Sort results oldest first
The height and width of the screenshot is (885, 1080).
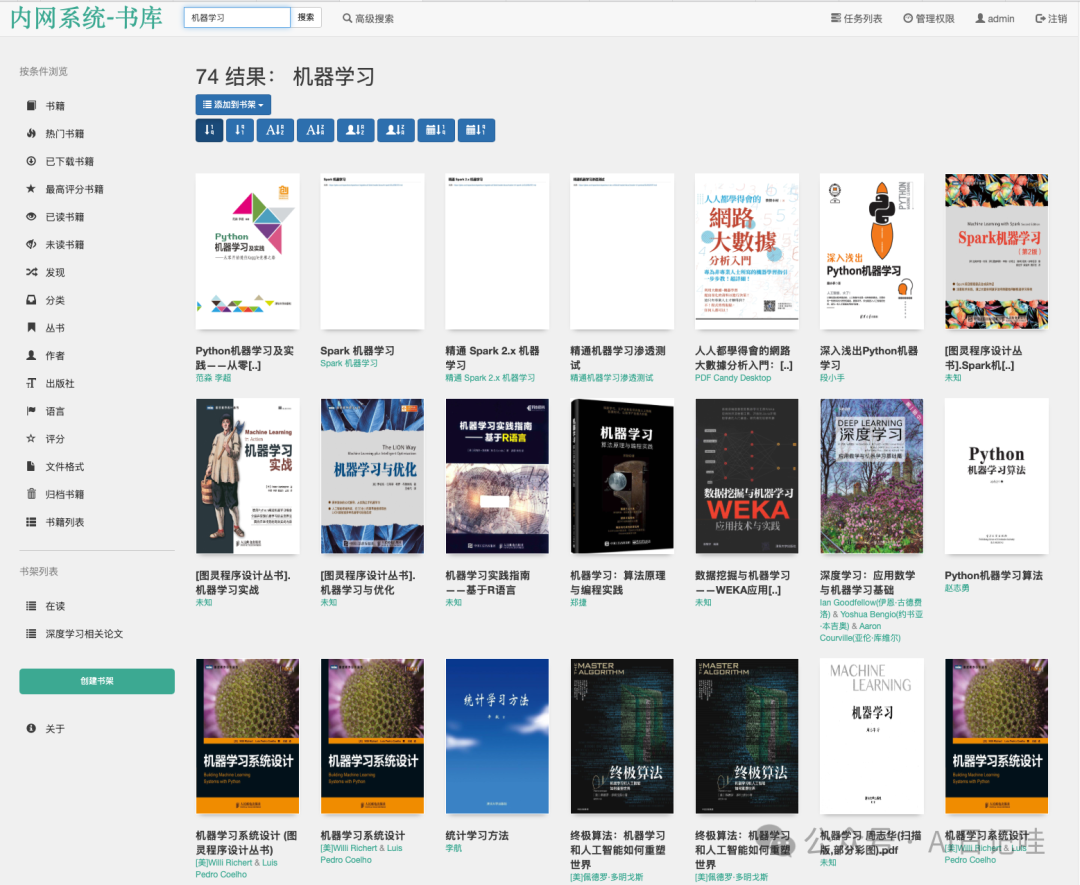click(239, 130)
